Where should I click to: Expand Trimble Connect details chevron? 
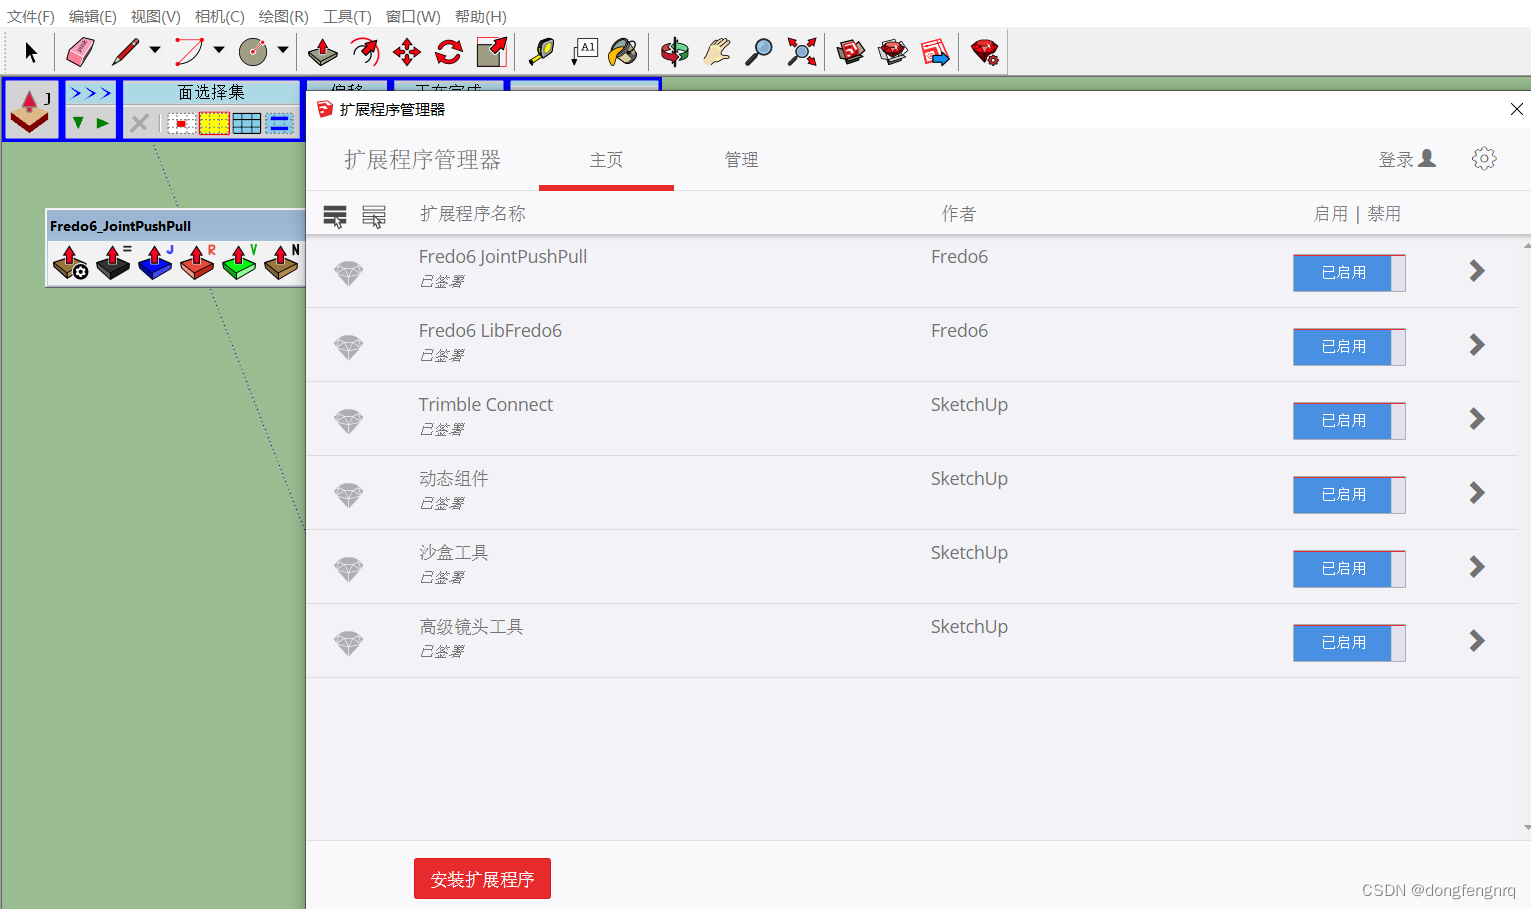click(x=1477, y=419)
